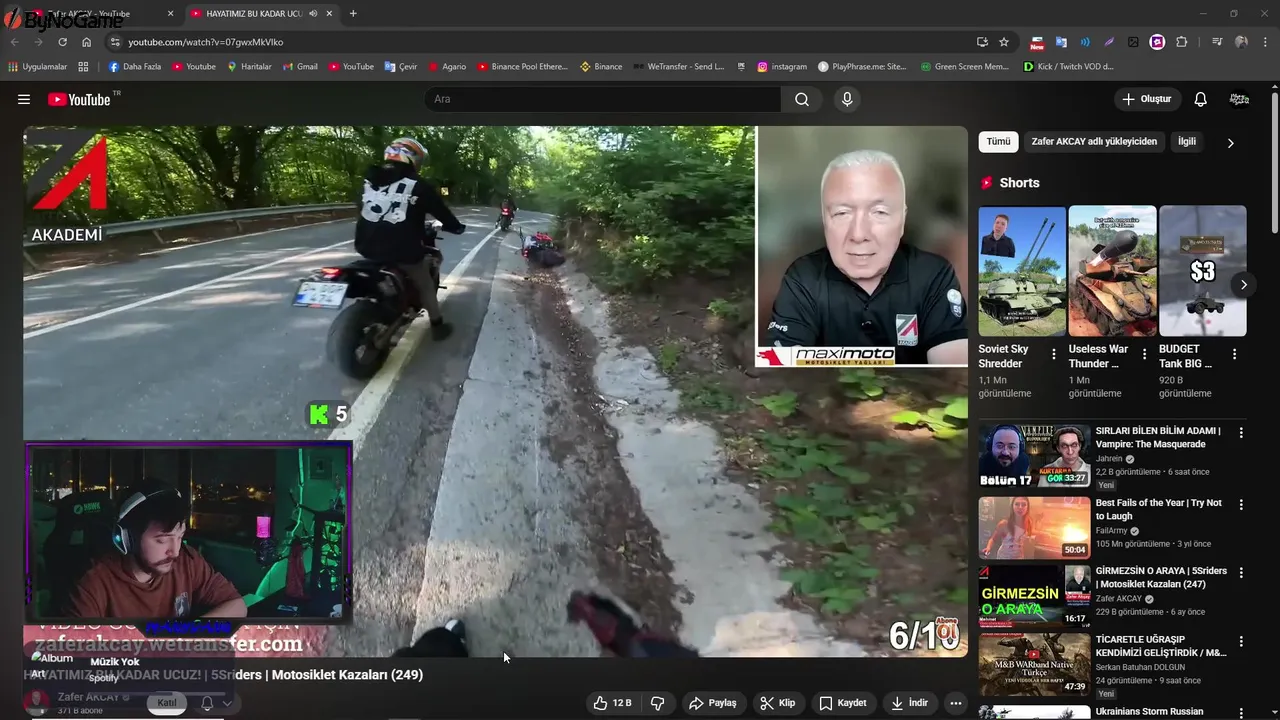Select the İlgili filter chip

pos(1186,142)
